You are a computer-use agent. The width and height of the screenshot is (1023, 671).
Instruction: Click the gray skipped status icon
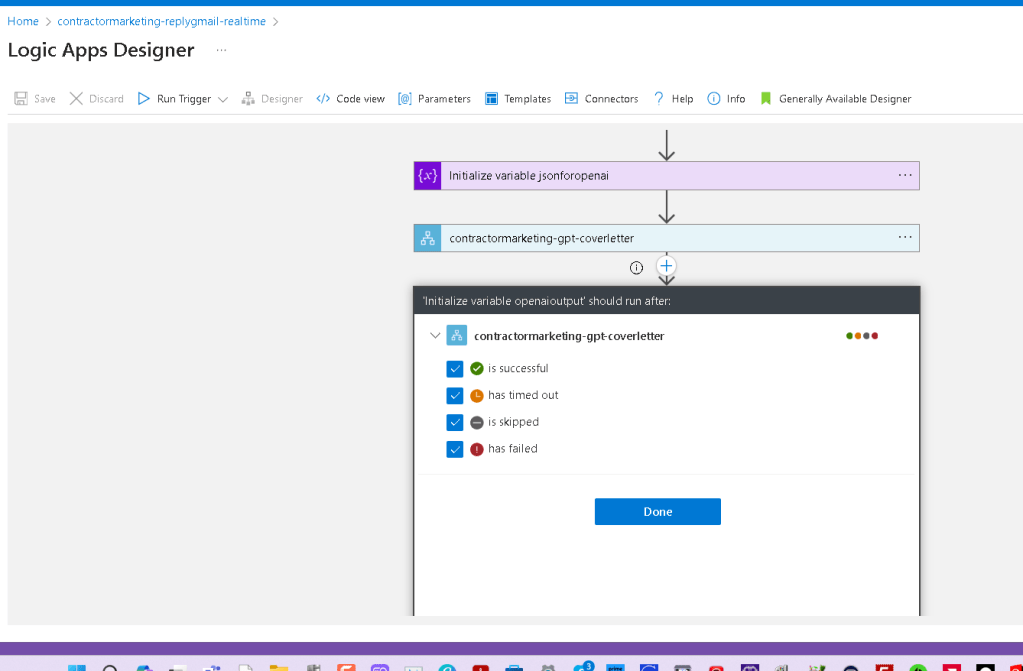[477, 422]
